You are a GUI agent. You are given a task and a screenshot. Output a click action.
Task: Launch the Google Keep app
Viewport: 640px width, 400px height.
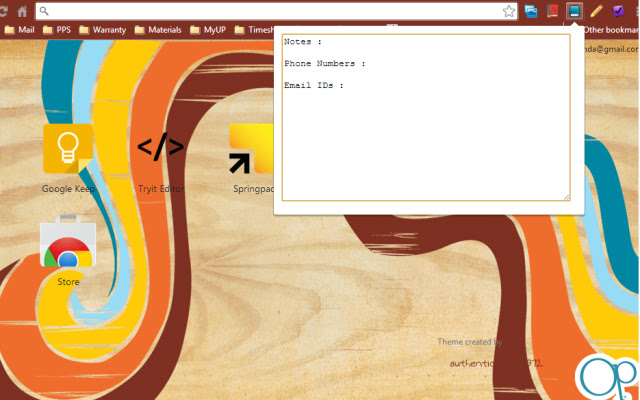point(68,158)
